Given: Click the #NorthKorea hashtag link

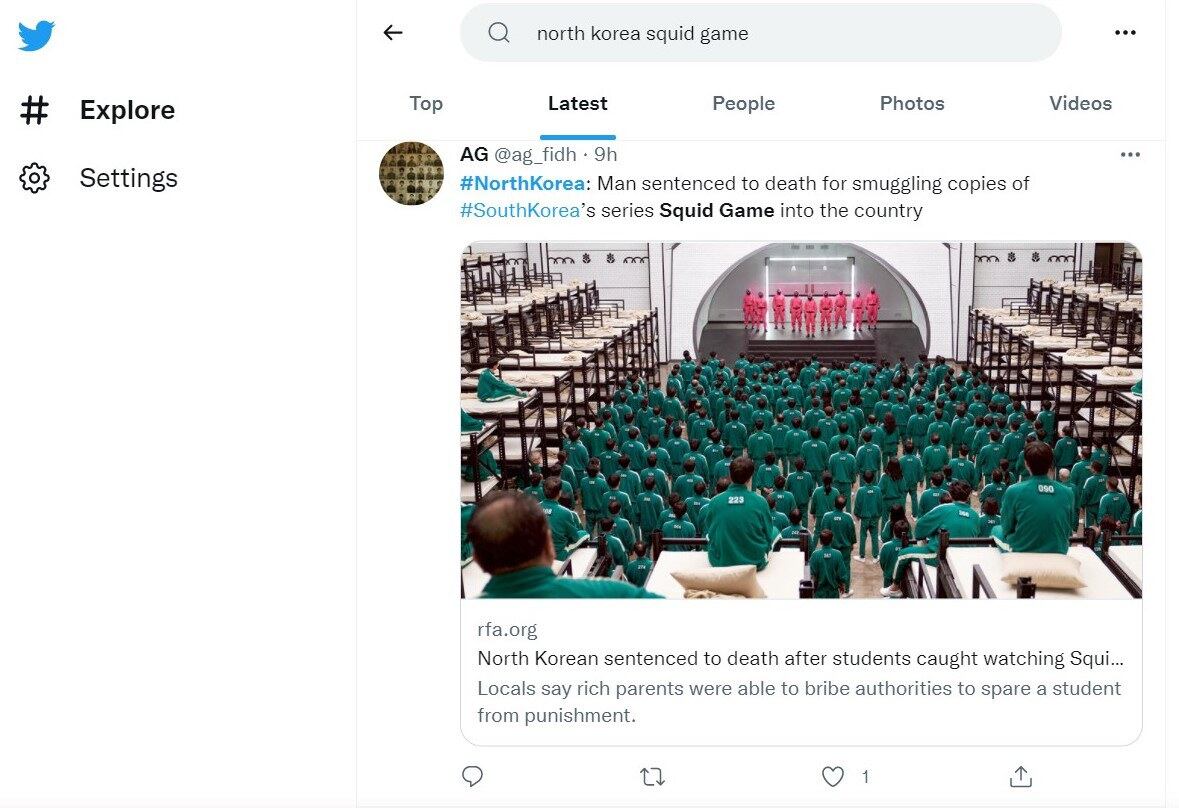Looking at the screenshot, I should [522, 184].
